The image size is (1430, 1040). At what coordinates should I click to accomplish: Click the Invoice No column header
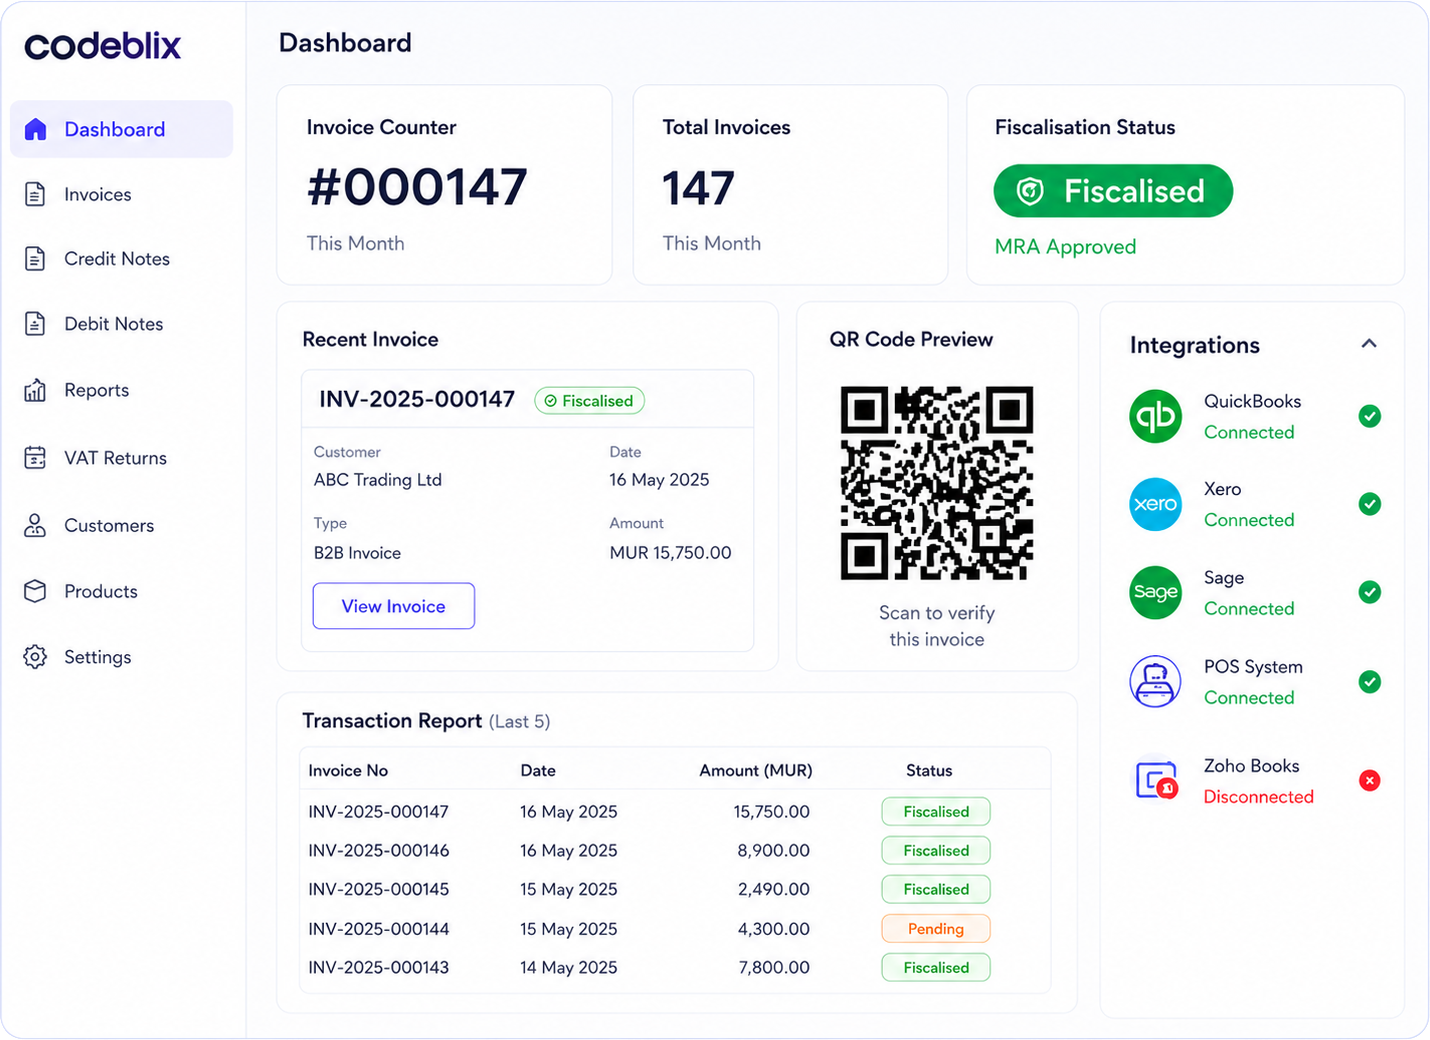pos(348,771)
